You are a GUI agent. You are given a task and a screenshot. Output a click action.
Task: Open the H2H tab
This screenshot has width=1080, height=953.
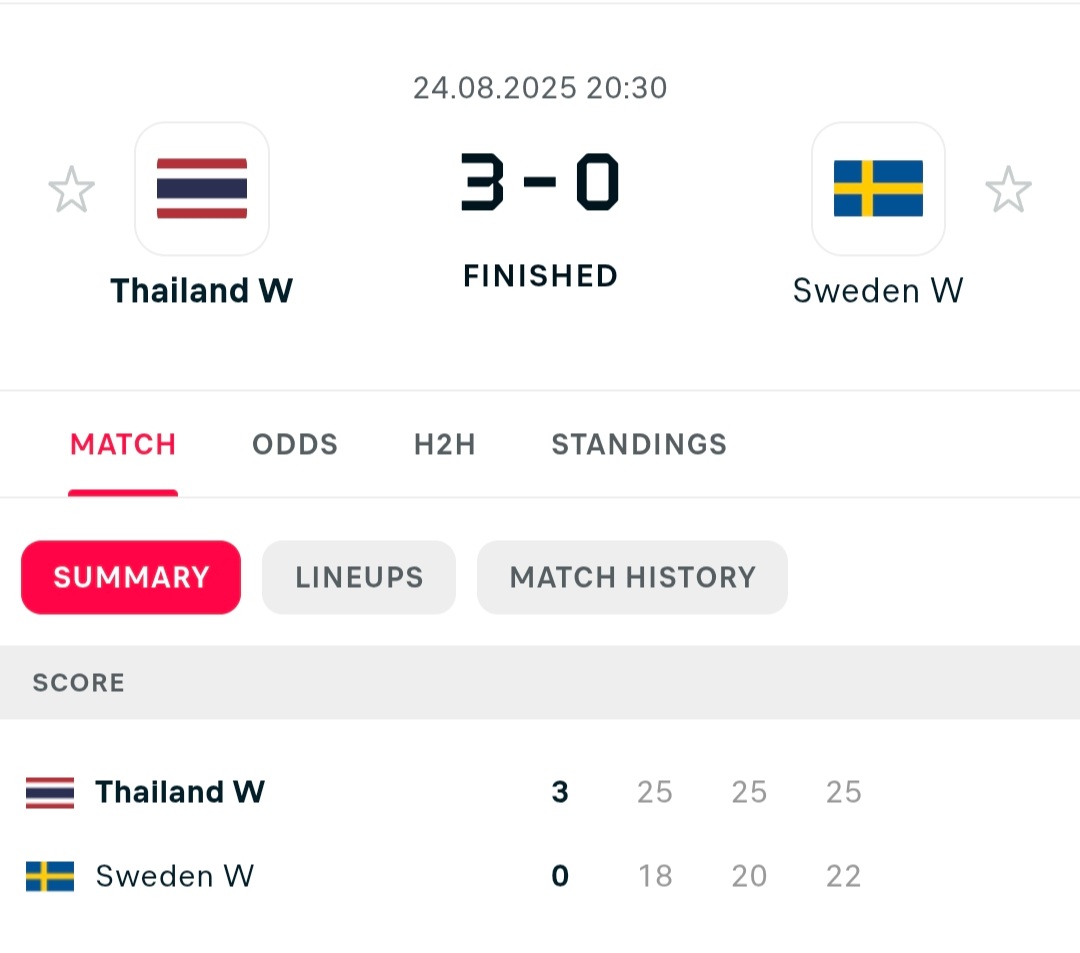445,444
